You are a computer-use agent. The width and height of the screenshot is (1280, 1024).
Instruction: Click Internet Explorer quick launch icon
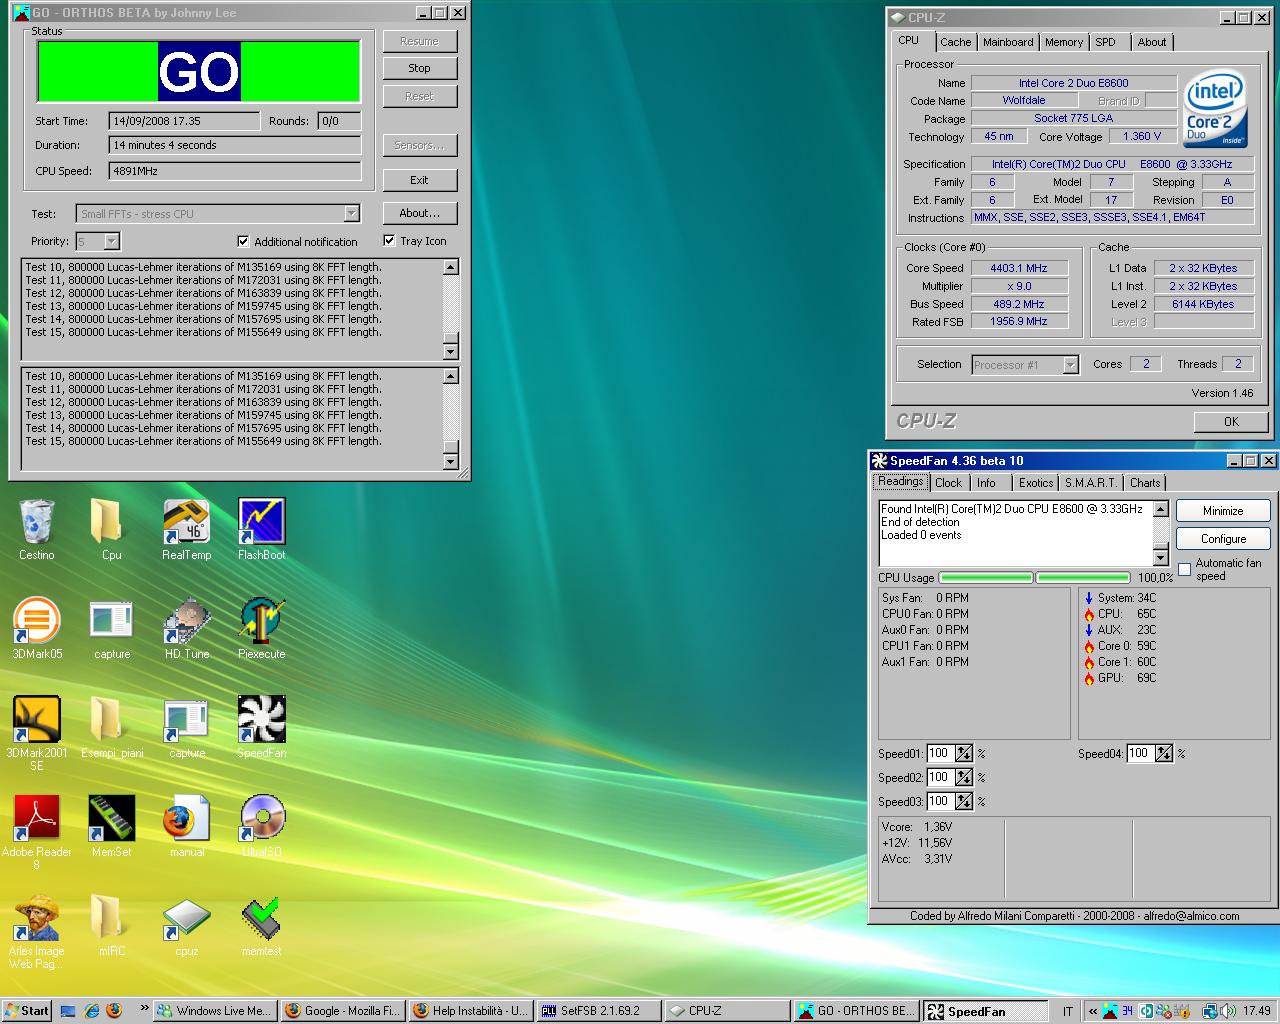(x=92, y=1011)
